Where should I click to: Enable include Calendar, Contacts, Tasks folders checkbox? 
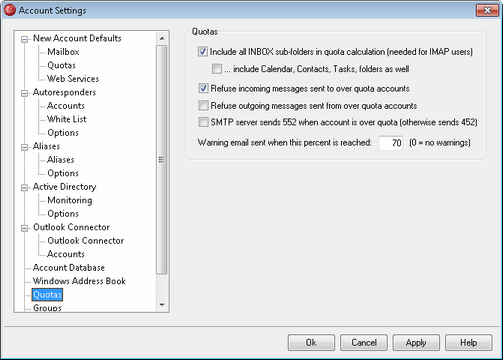coord(217,69)
